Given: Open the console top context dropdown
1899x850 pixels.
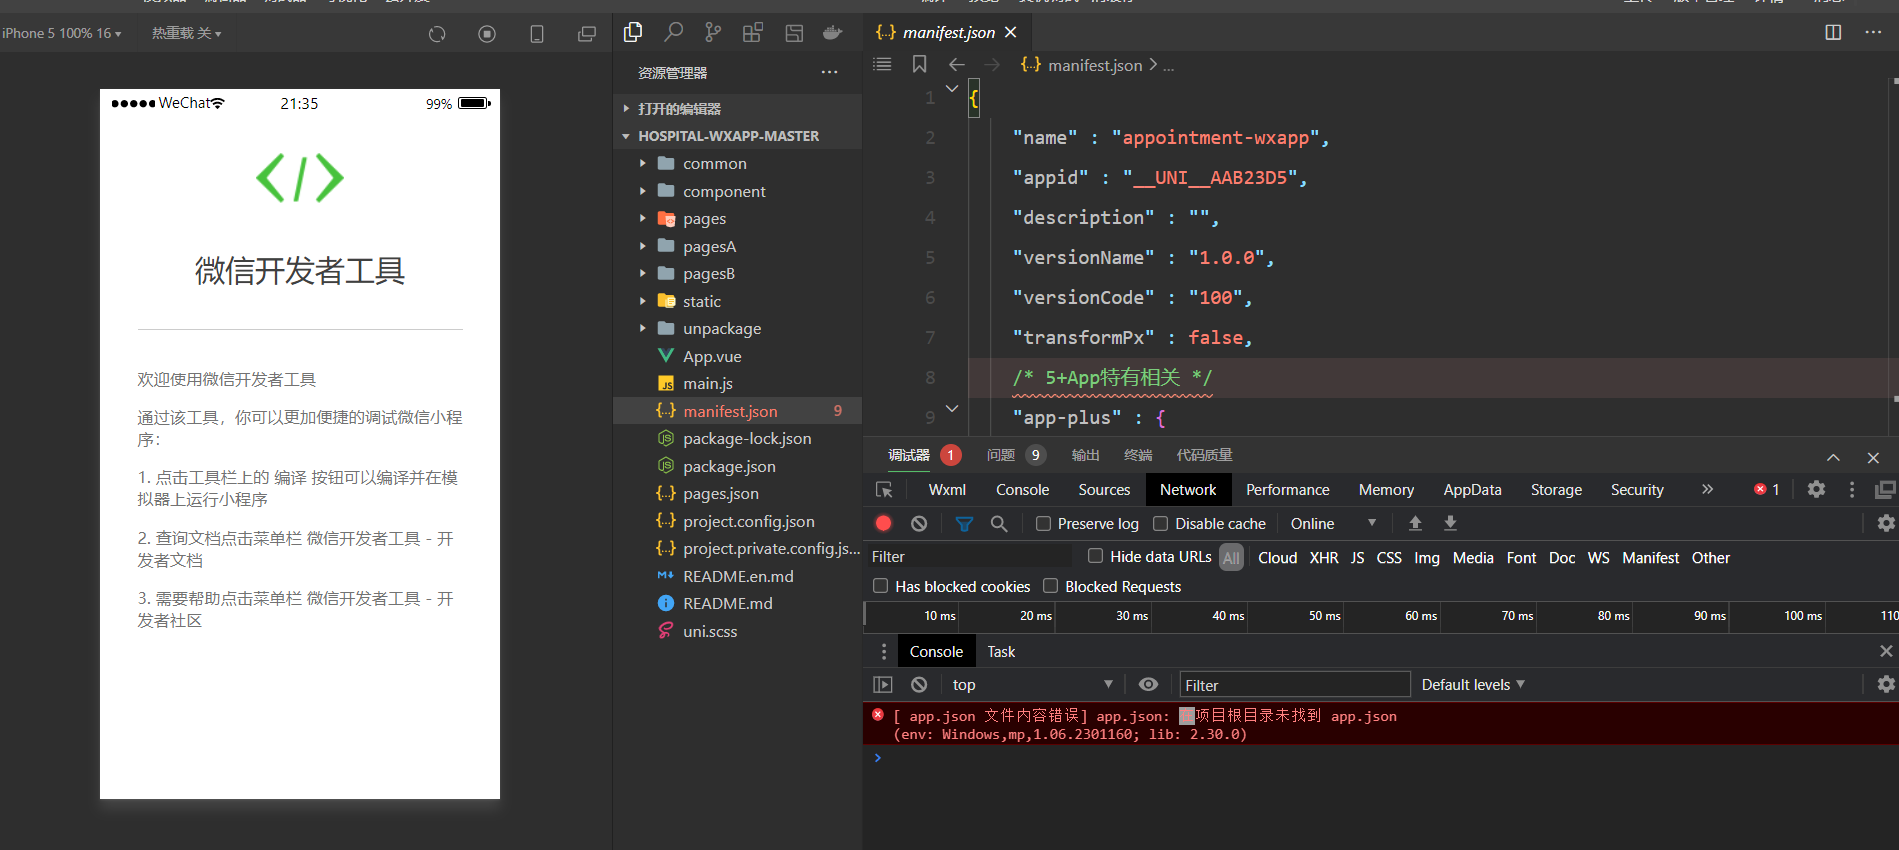Looking at the screenshot, I should coord(1033,685).
